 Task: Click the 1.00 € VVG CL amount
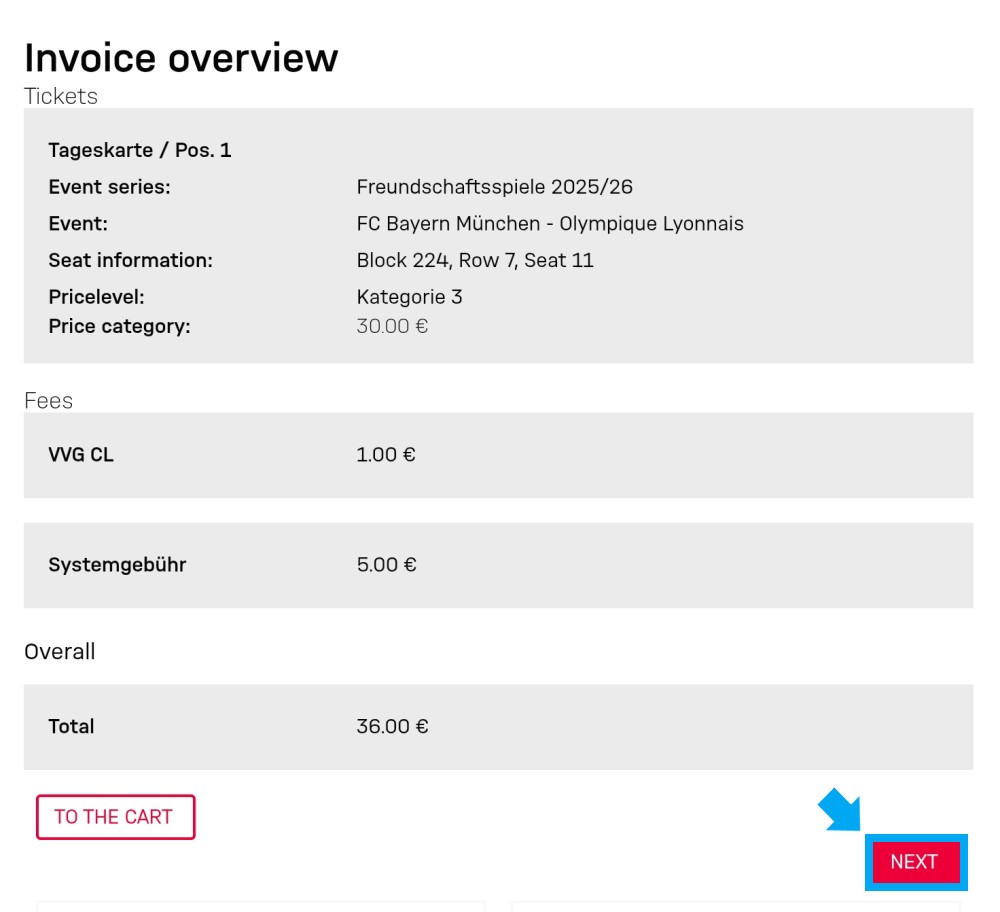386,455
